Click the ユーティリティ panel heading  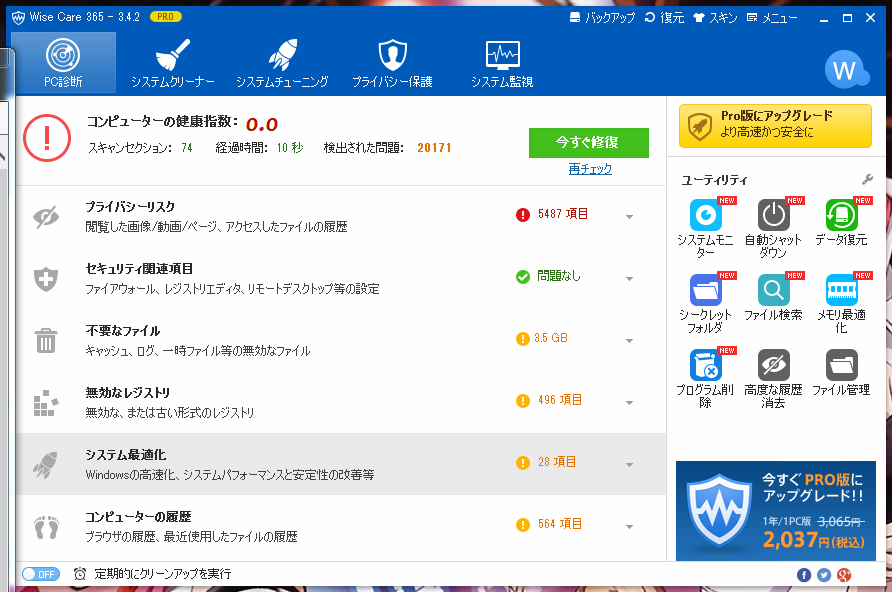tap(715, 180)
